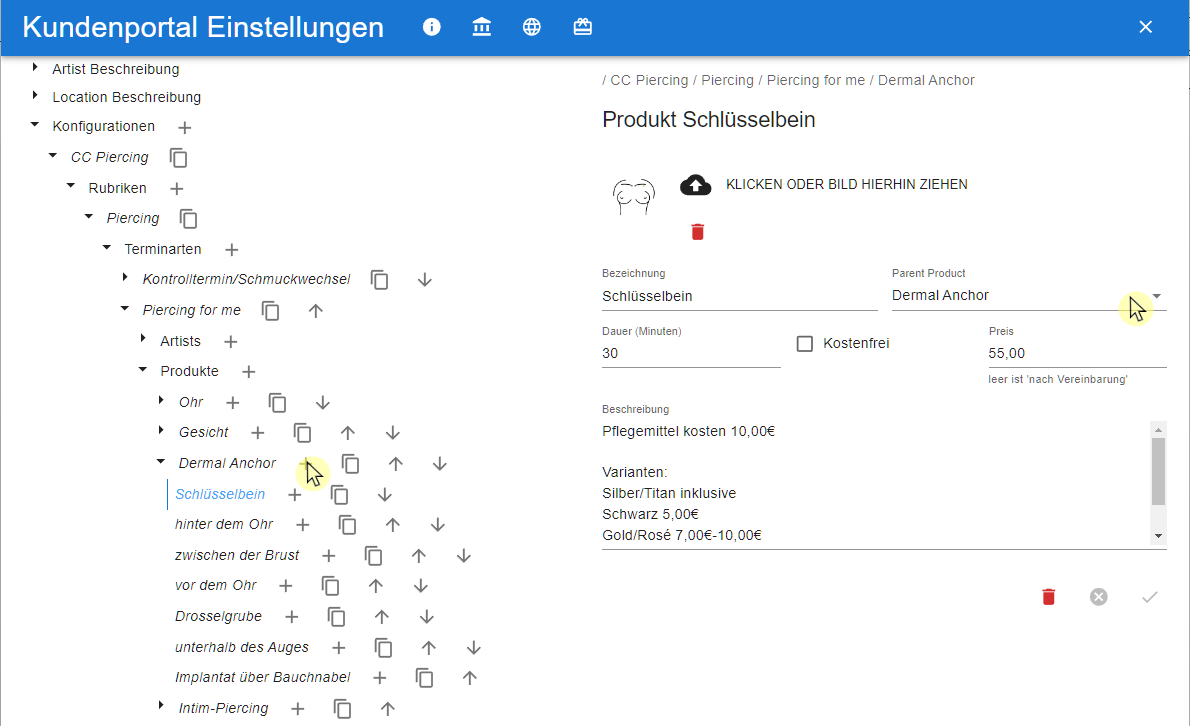Collapse the Konfigurationen node
The width and height of the screenshot is (1190, 726).
(x=35, y=124)
